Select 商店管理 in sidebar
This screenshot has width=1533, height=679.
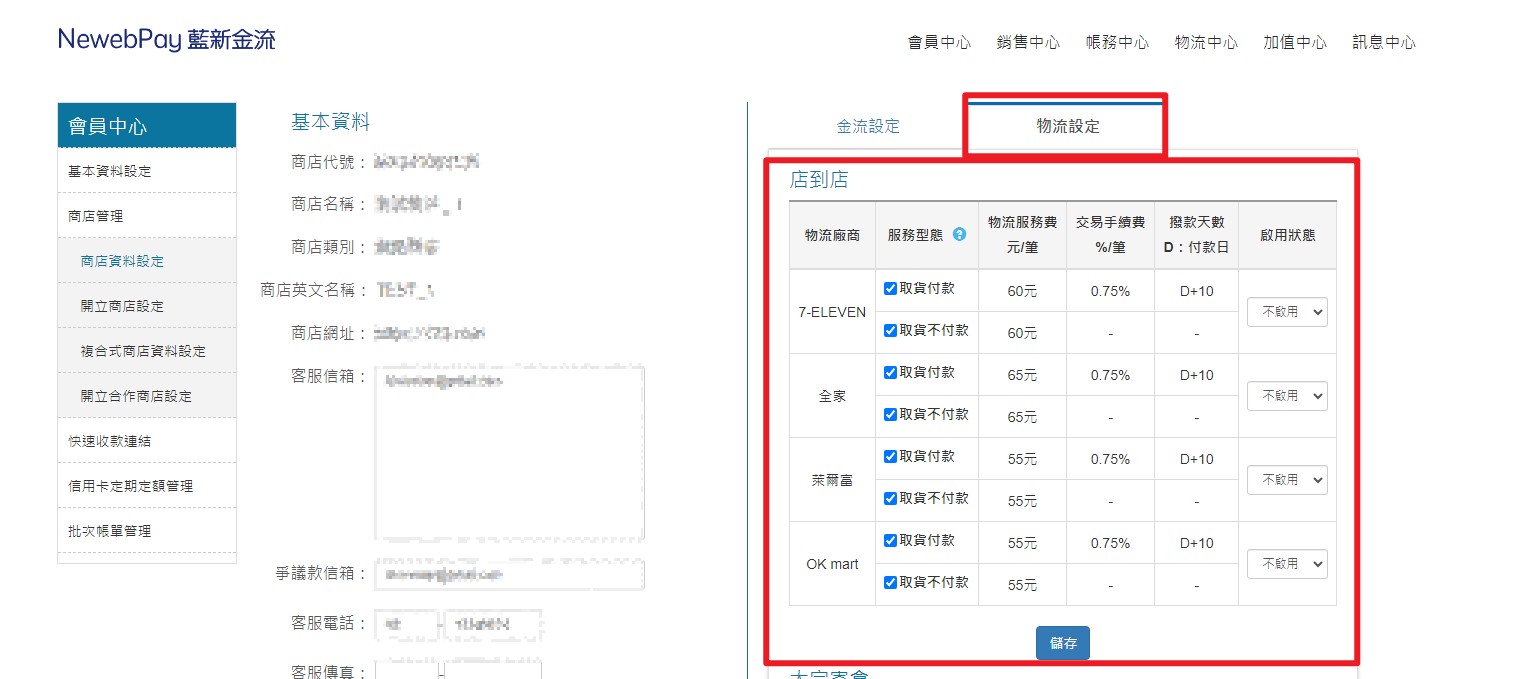(147, 216)
